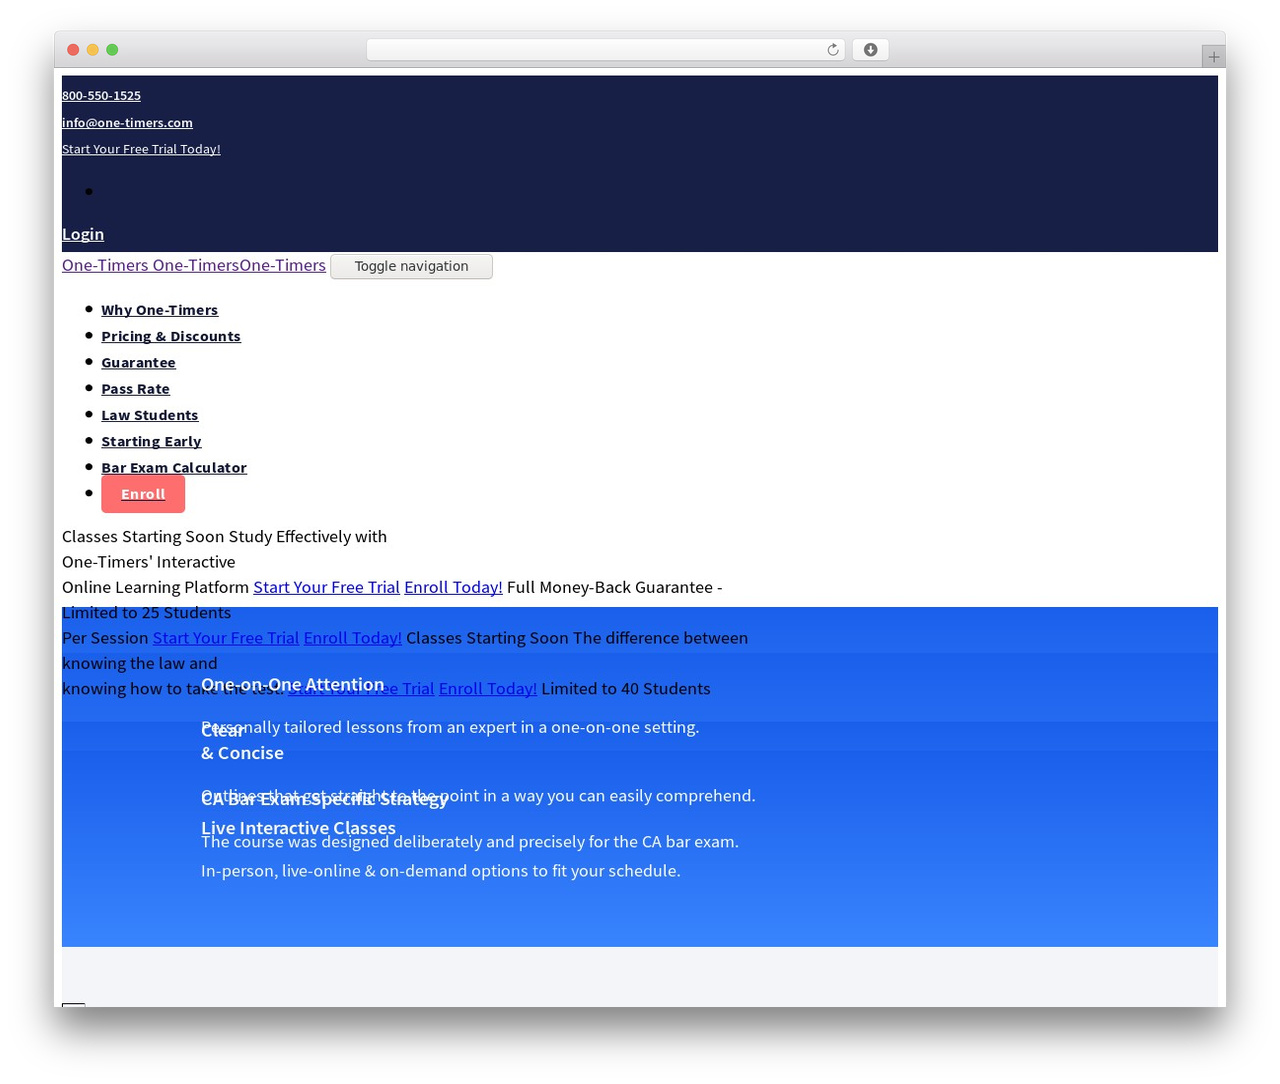Select Pricing & Discounts in the navigation
The height and width of the screenshot is (1084, 1280).
(x=171, y=336)
